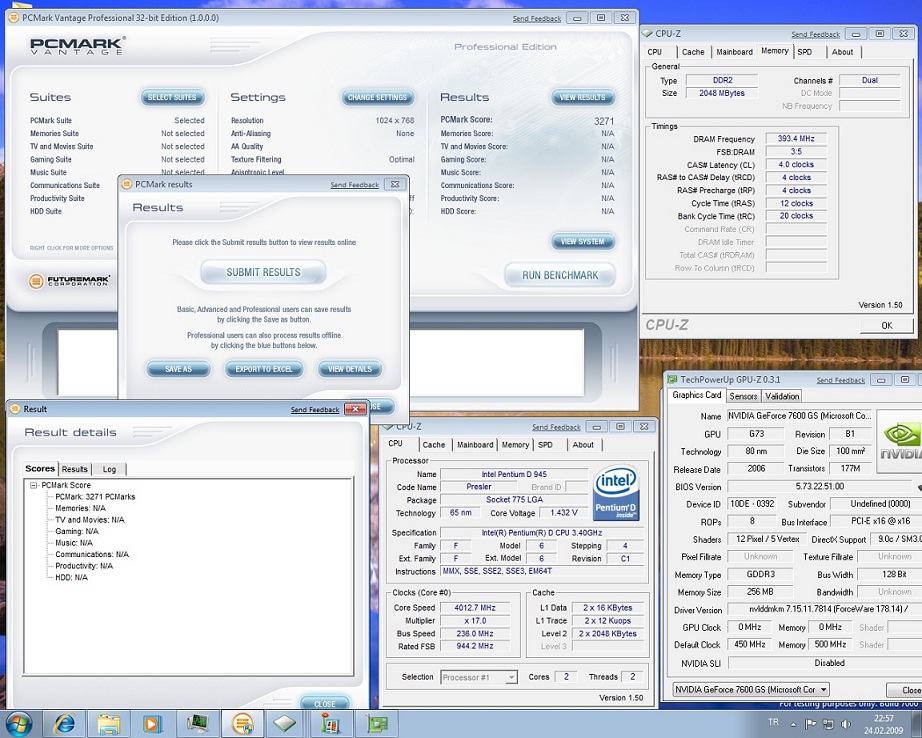Open Windows Explorer folder icon in taskbar
Image resolution: width=922 pixels, height=738 pixels.
108,723
